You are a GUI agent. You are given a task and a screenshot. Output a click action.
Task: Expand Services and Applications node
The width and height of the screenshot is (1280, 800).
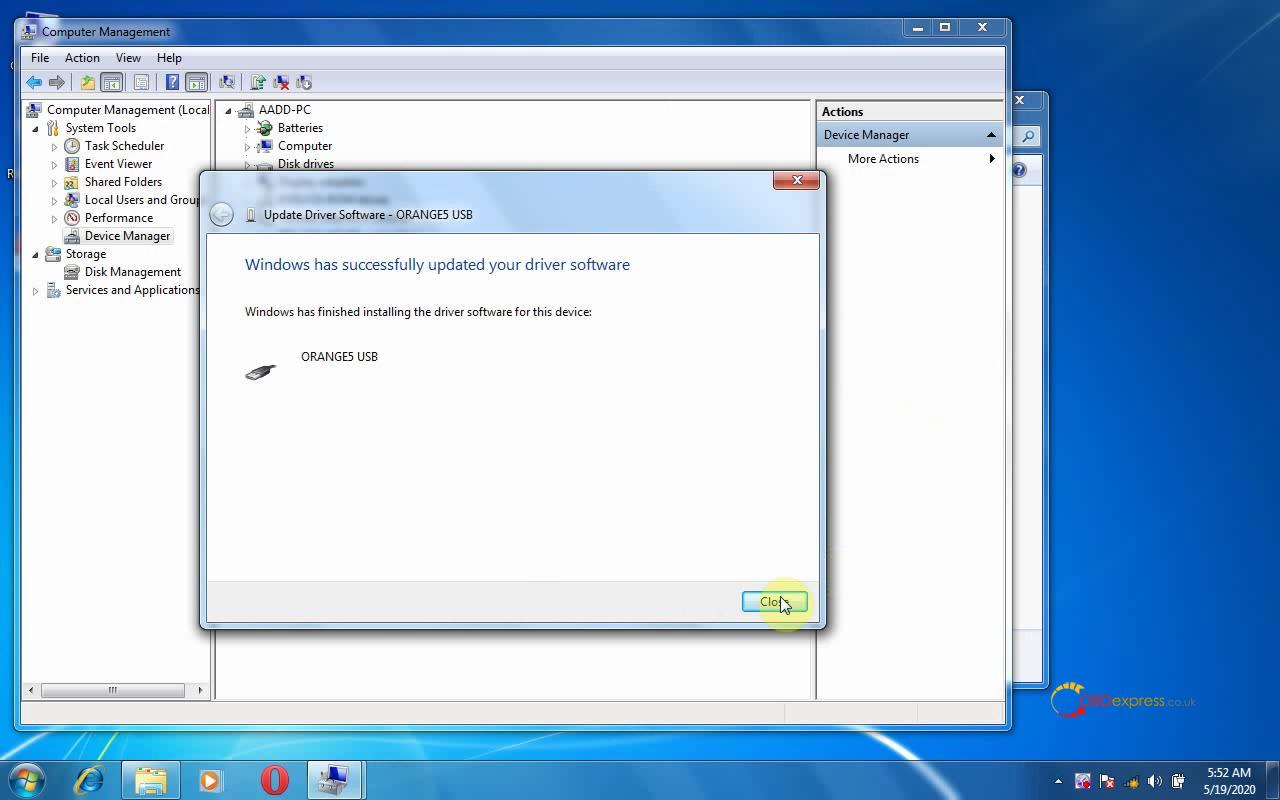coord(36,291)
